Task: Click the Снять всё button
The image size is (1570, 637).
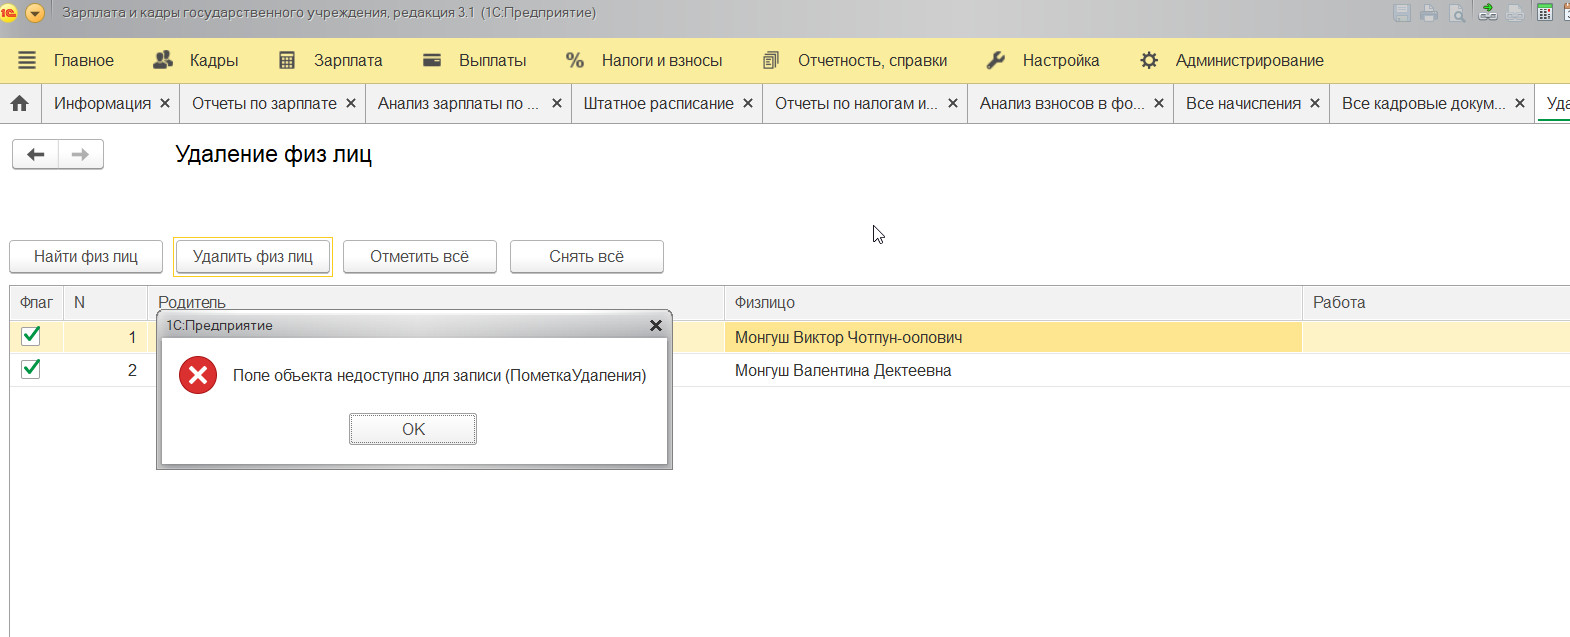Action: click(587, 256)
